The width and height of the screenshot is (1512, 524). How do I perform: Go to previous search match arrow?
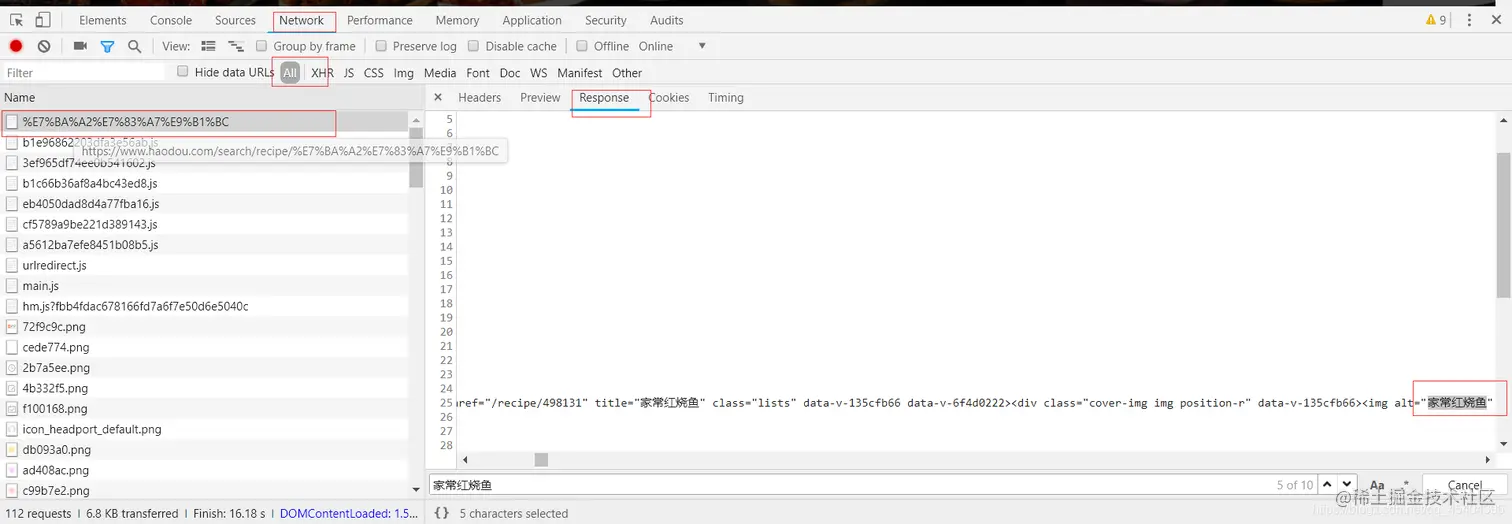(x=1329, y=485)
